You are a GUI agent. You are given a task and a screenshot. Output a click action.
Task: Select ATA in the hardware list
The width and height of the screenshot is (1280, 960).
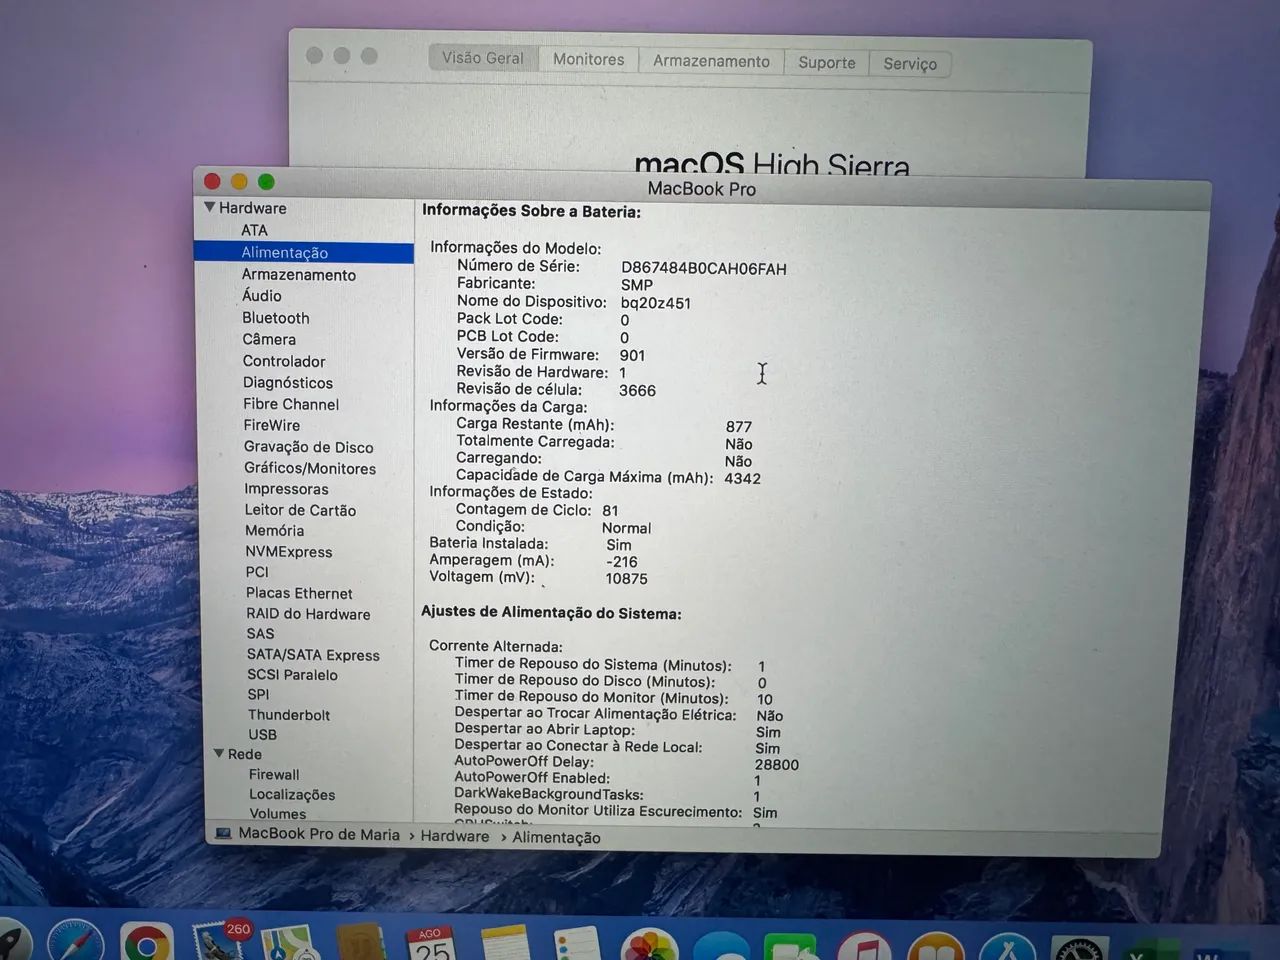coord(254,230)
